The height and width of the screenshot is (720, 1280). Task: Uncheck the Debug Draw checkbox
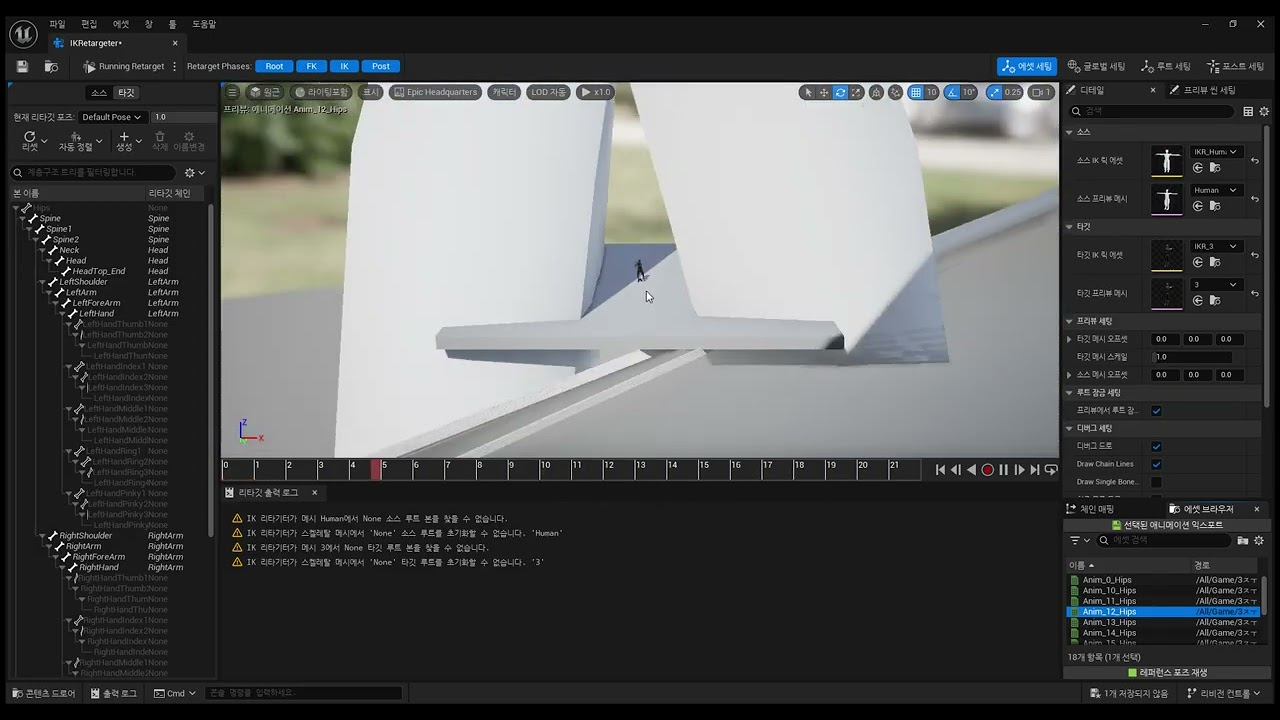pyautogui.click(x=1156, y=446)
